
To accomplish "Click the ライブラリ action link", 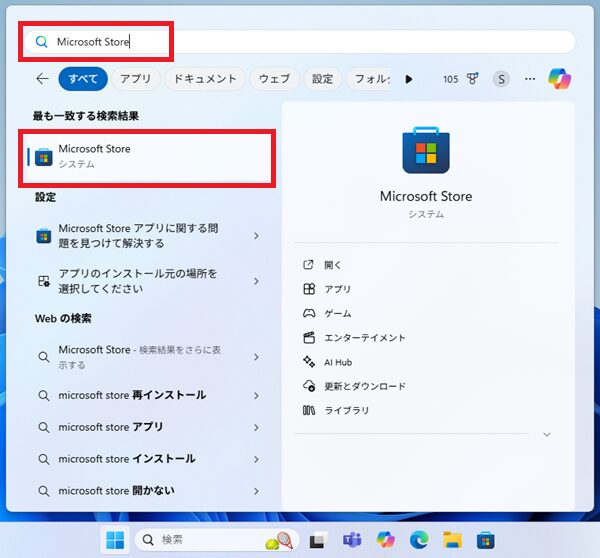I will [347, 410].
